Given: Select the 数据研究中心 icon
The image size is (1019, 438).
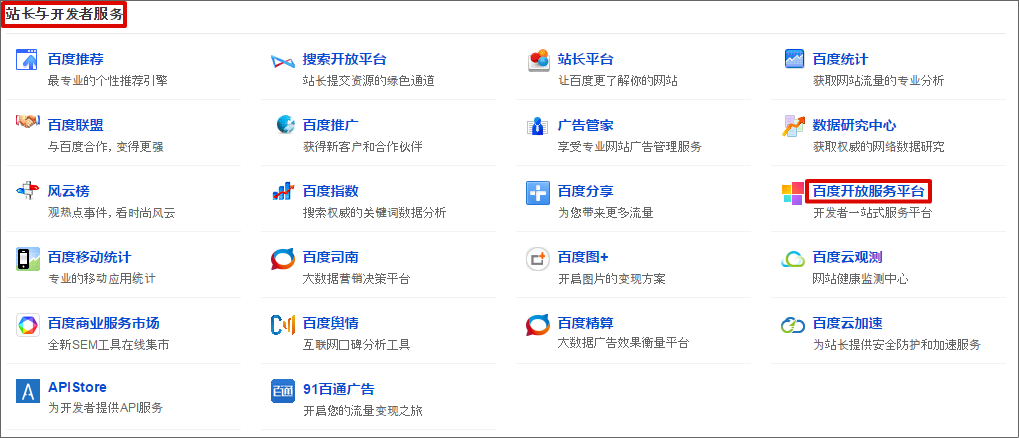Looking at the screenshot, I should 793,126.
